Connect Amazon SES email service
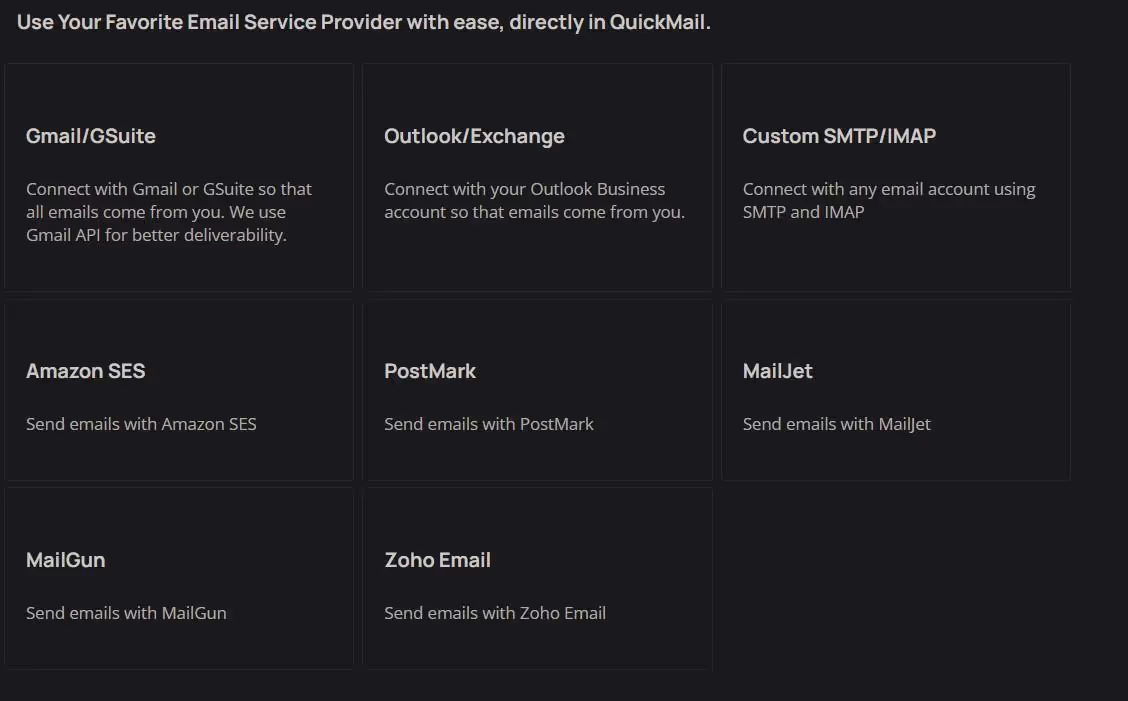1128x701 pixels. [x=178, y=390]
